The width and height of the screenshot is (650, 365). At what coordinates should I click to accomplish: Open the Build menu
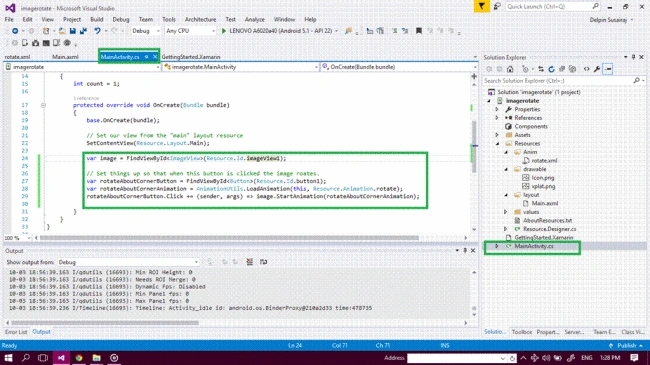(x=97, y=19)
